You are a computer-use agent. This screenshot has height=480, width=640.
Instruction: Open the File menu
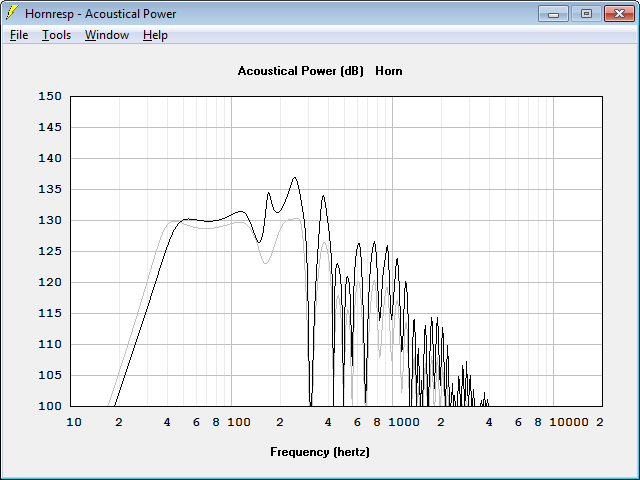click(19, 35)
